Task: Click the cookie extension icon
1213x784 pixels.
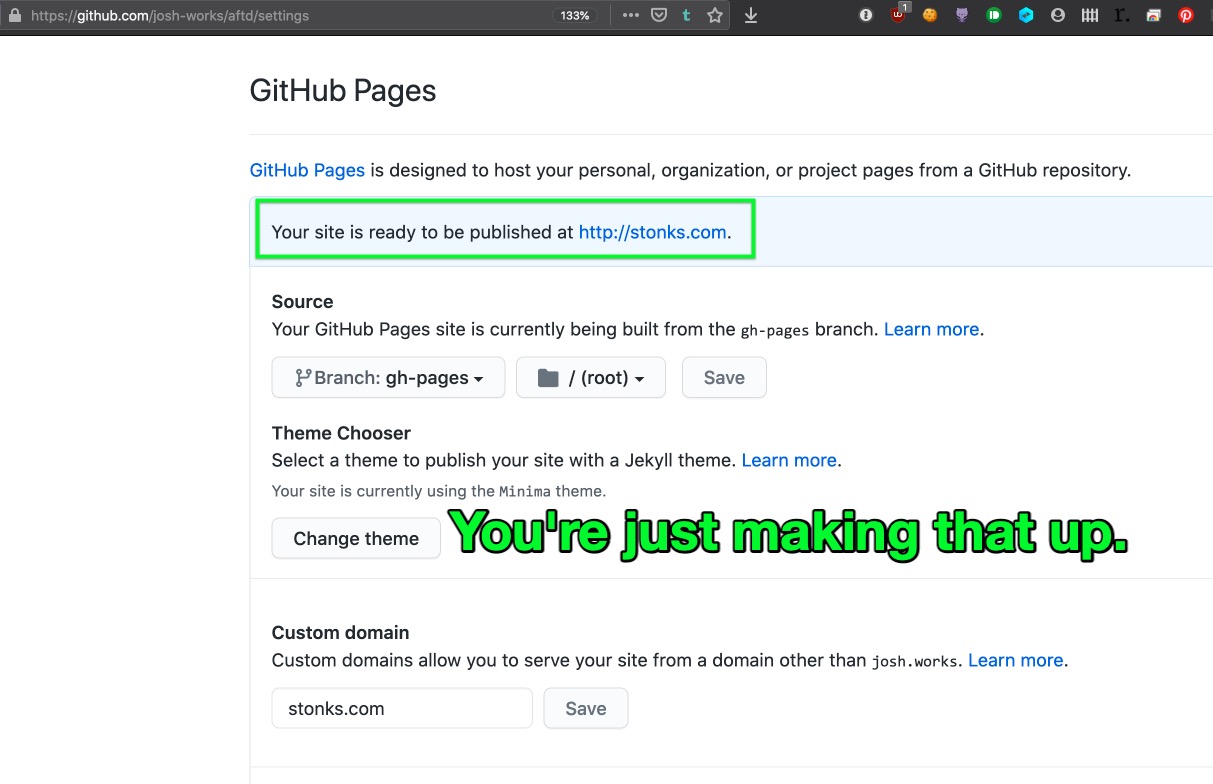Action: tap(930, 16)
